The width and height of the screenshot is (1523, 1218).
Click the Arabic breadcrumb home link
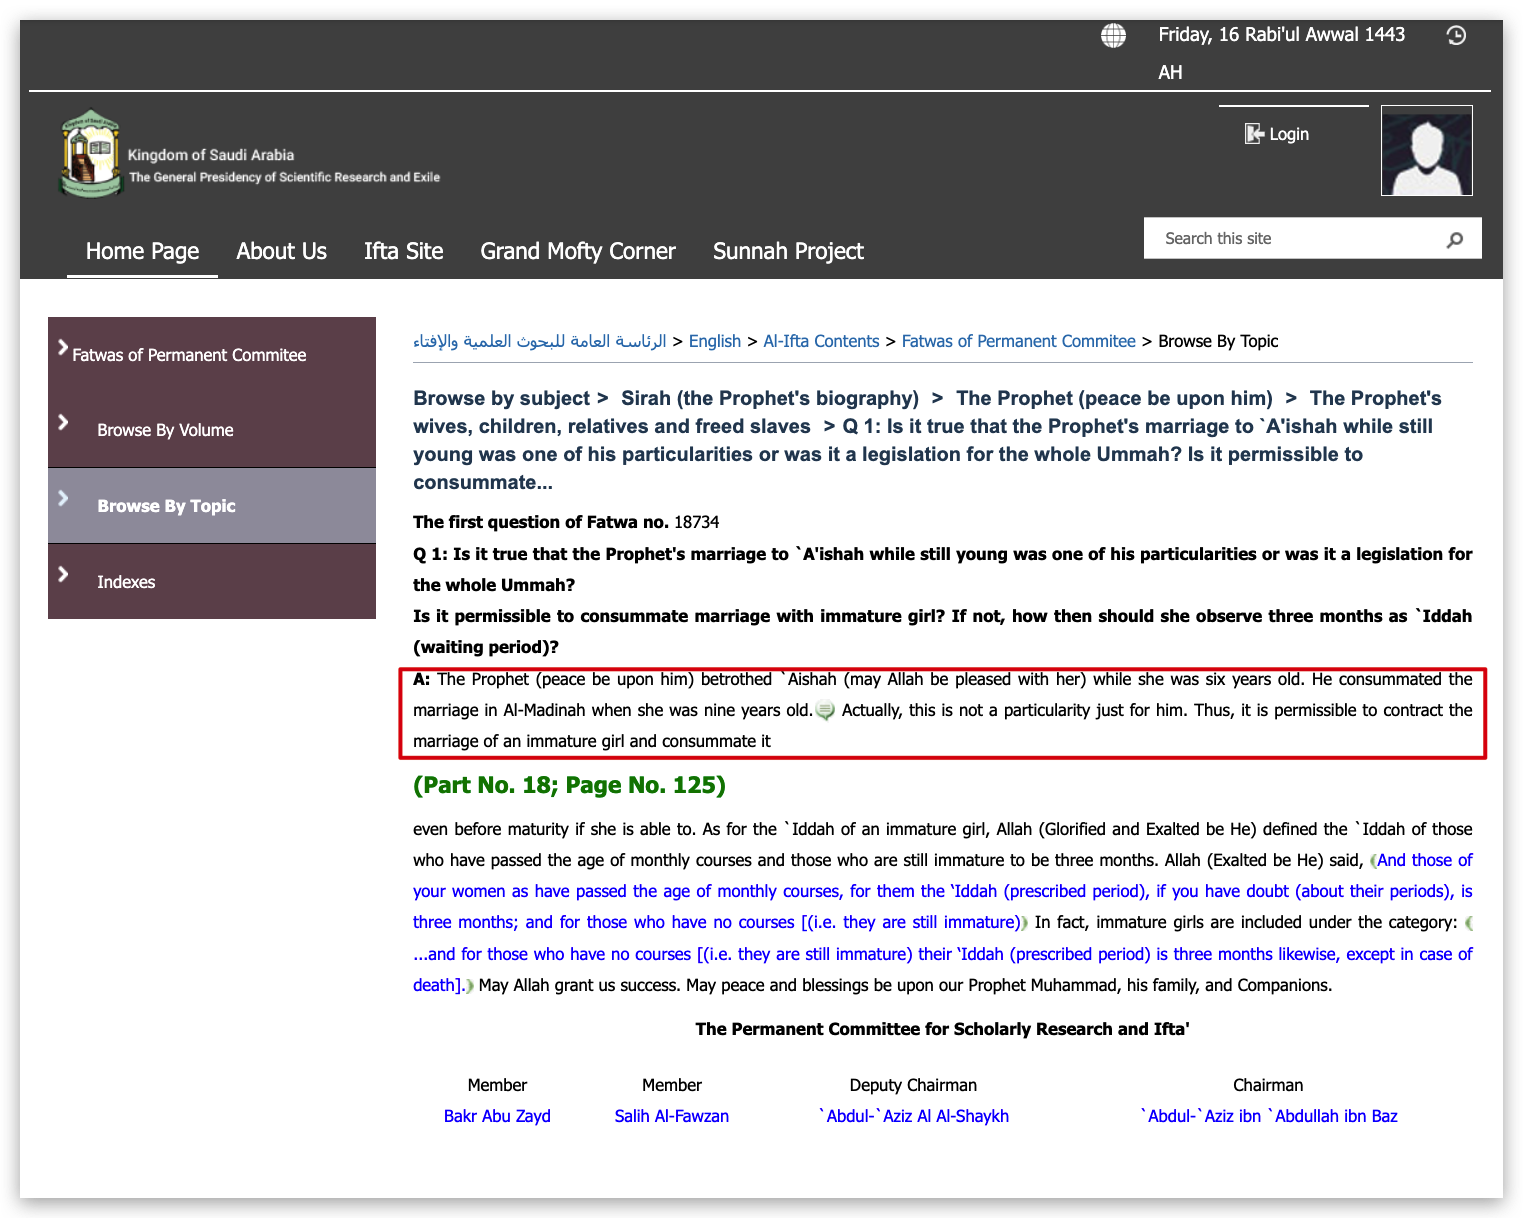point(539,341)
